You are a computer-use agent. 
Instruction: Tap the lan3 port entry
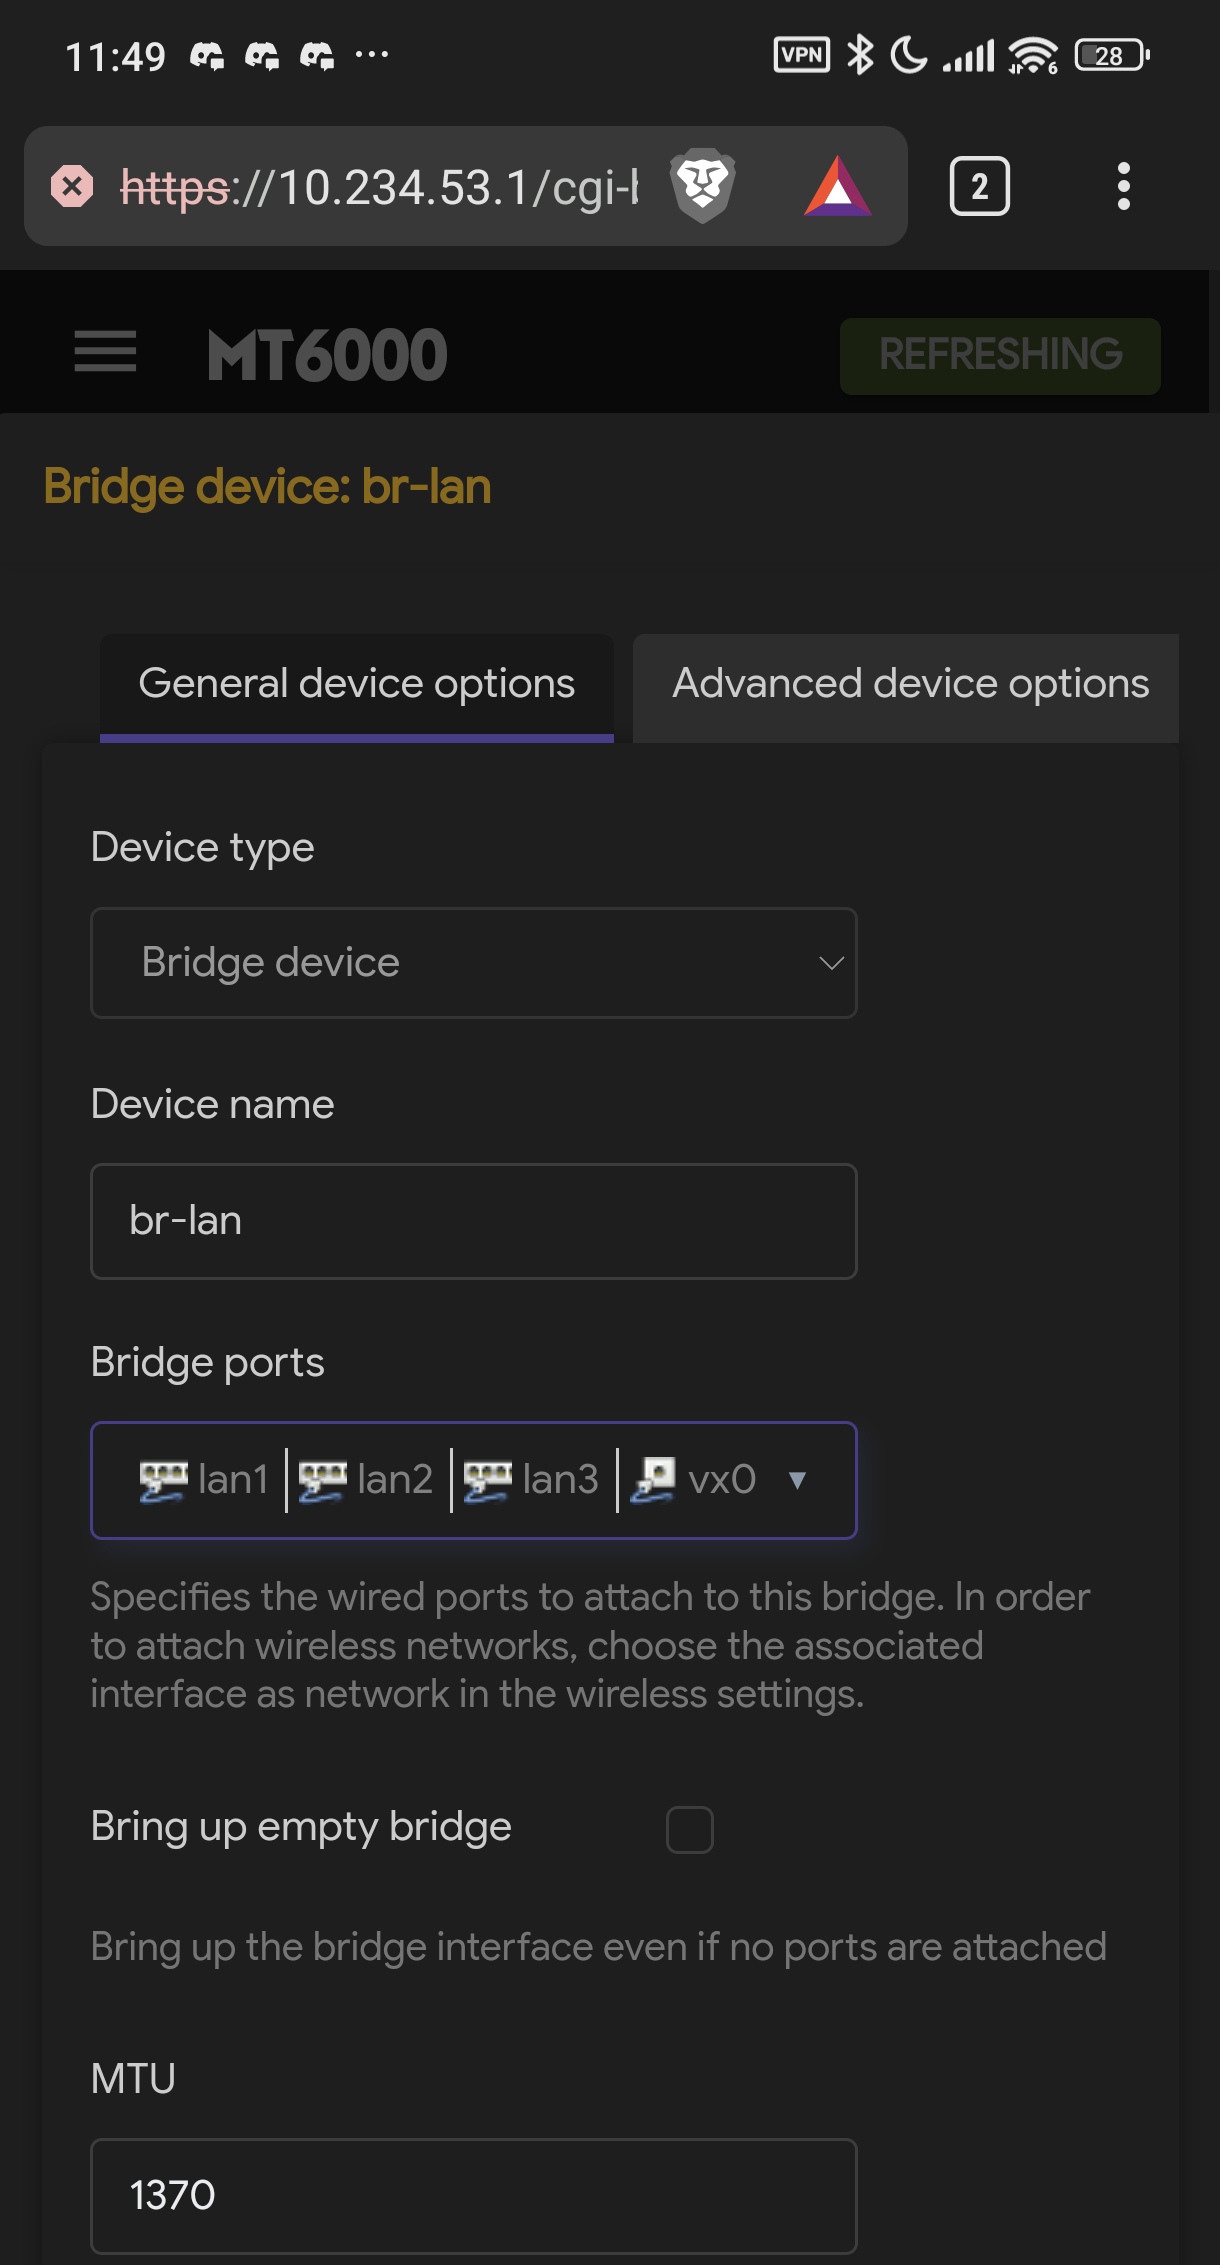click(x=532, y=1480)
